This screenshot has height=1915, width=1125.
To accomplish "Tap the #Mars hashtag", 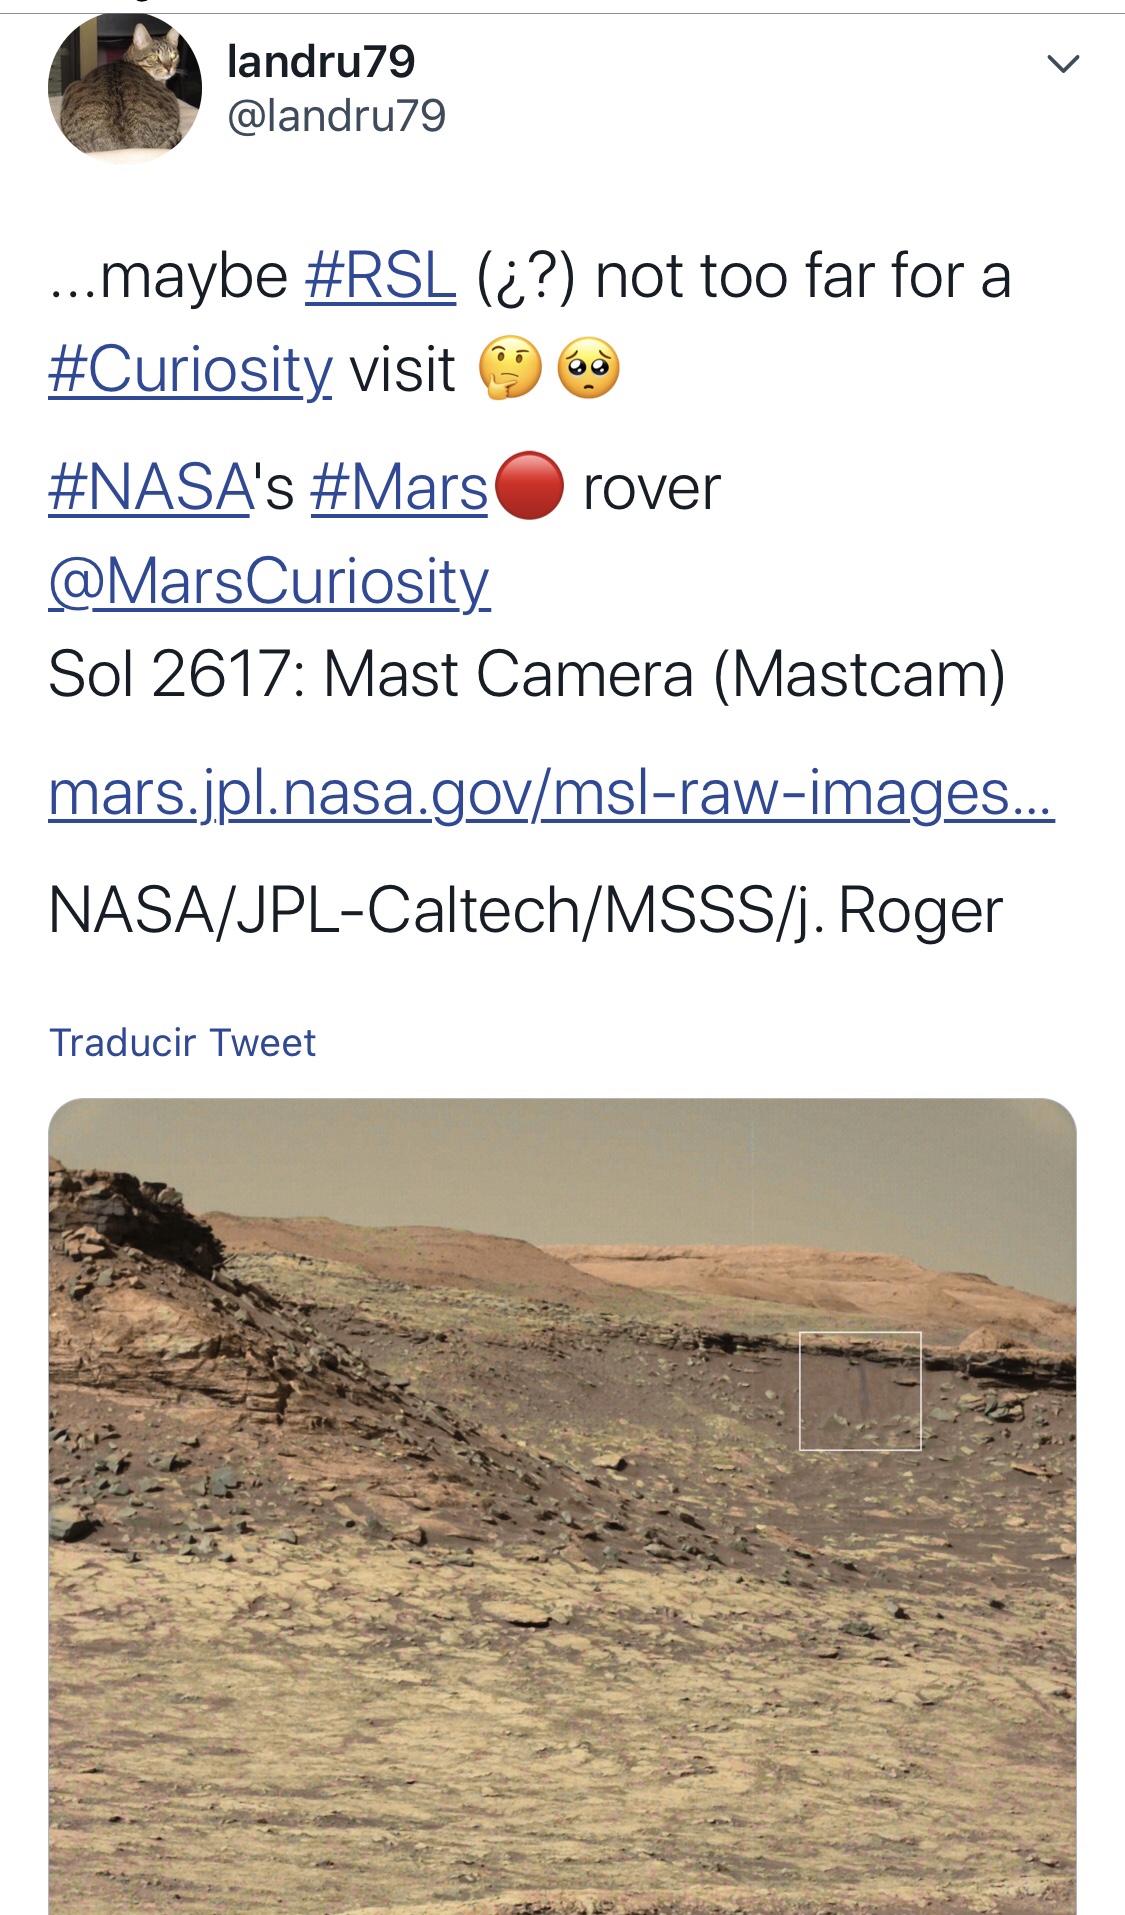I will tap(399, 488).
